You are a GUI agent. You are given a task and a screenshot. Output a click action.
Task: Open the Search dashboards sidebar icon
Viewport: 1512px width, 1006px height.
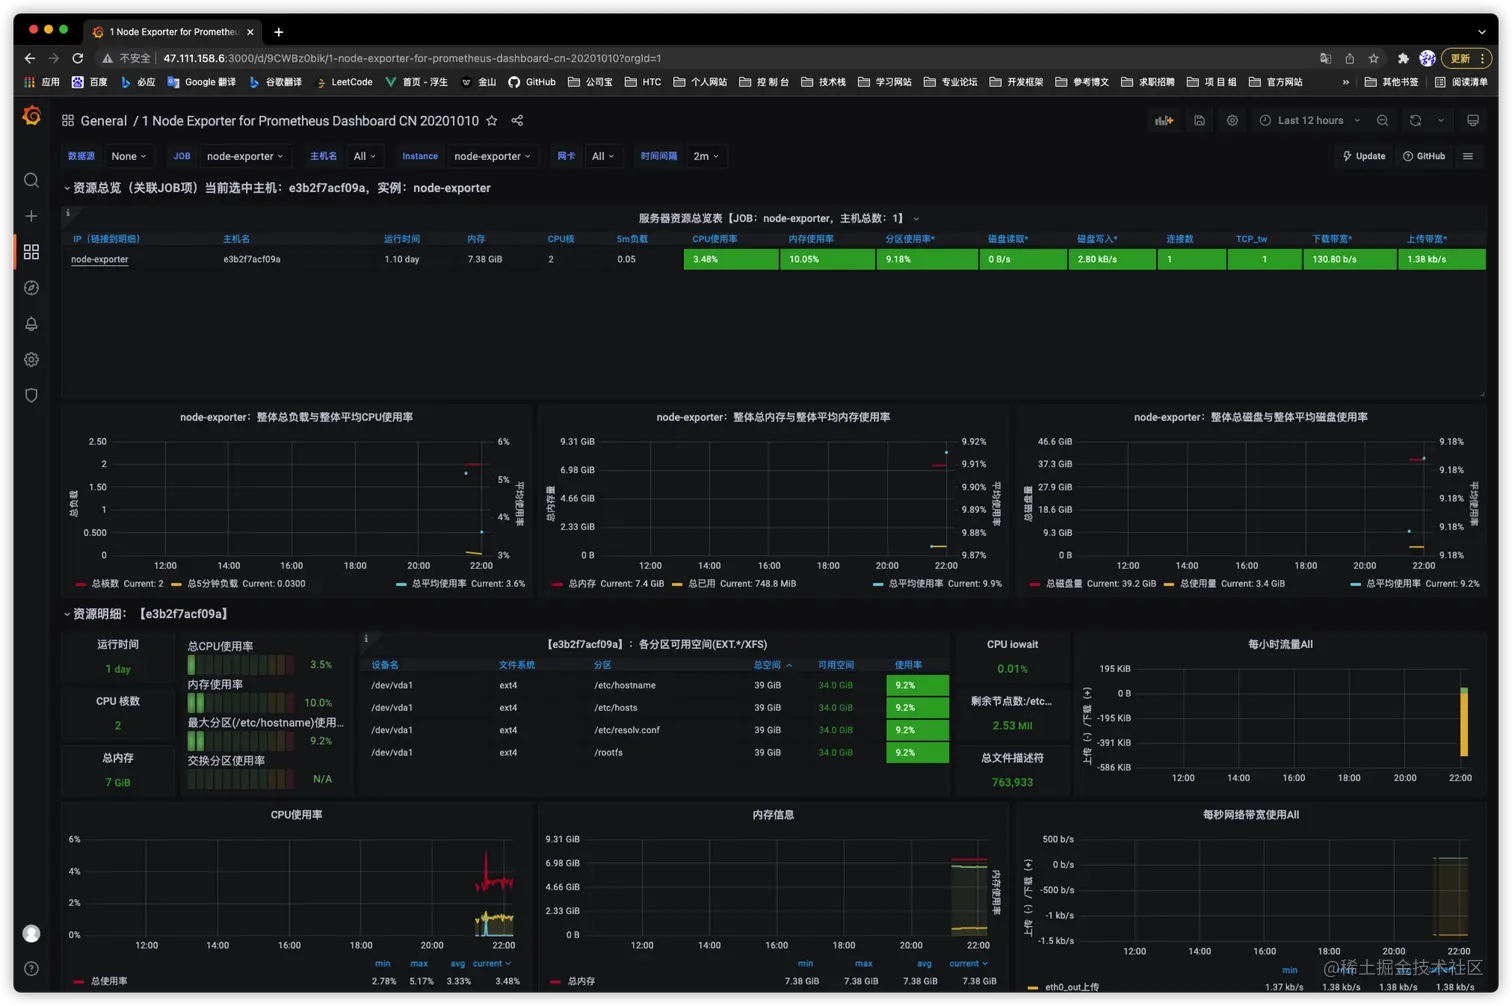31,180
